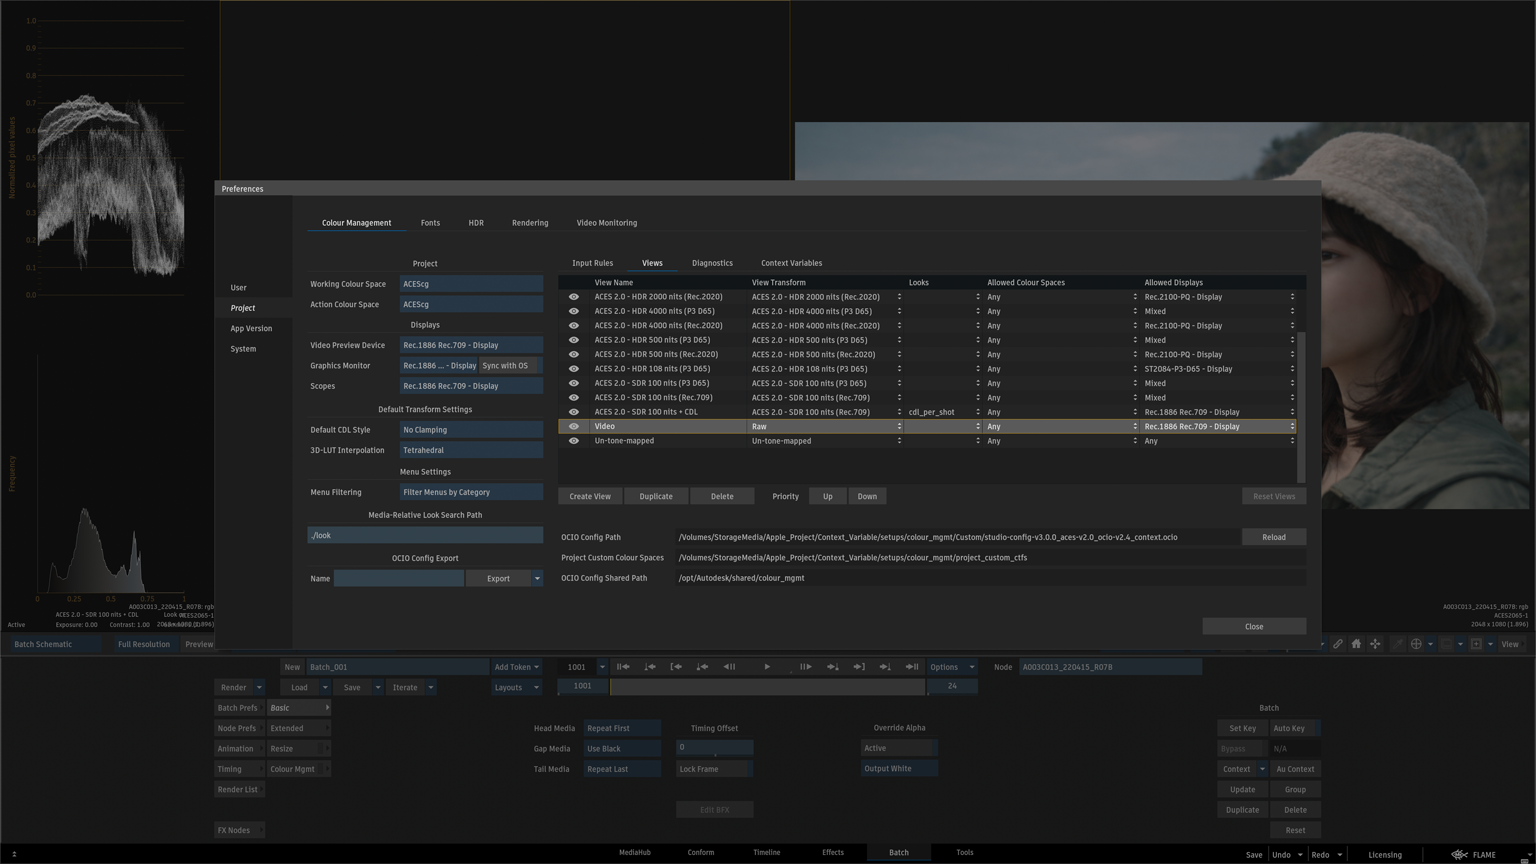The height and width of the screenshot is (864, 1536).
Task: Open the HDR preferences tab
Action: (476, 223)
